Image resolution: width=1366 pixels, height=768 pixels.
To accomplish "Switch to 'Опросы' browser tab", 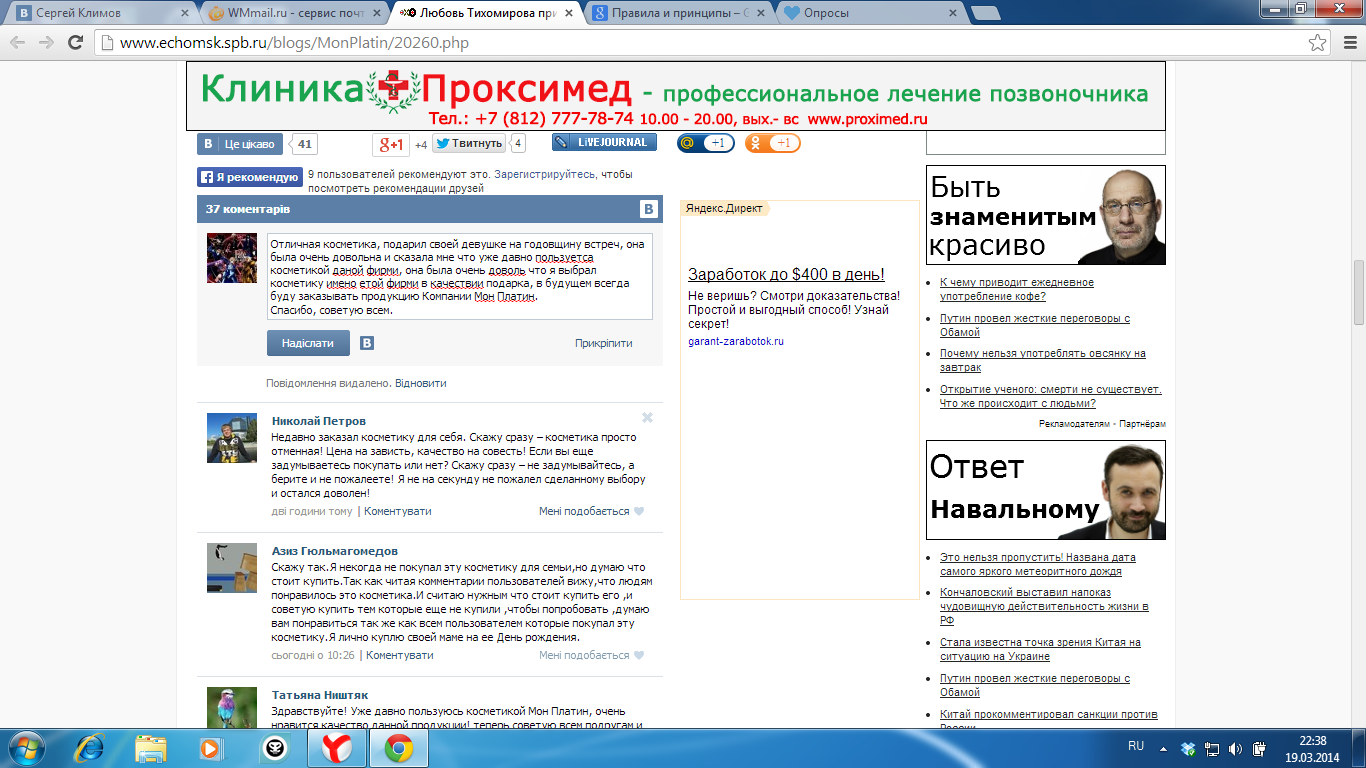I will click(x=870, y=13).
